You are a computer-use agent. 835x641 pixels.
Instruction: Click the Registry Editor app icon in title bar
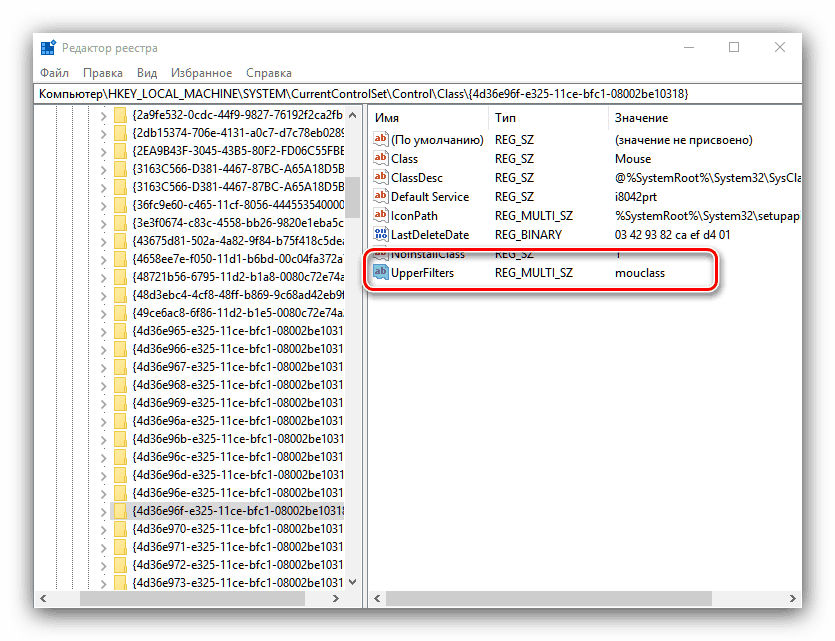pyautogui.click(x=48, y=48)
